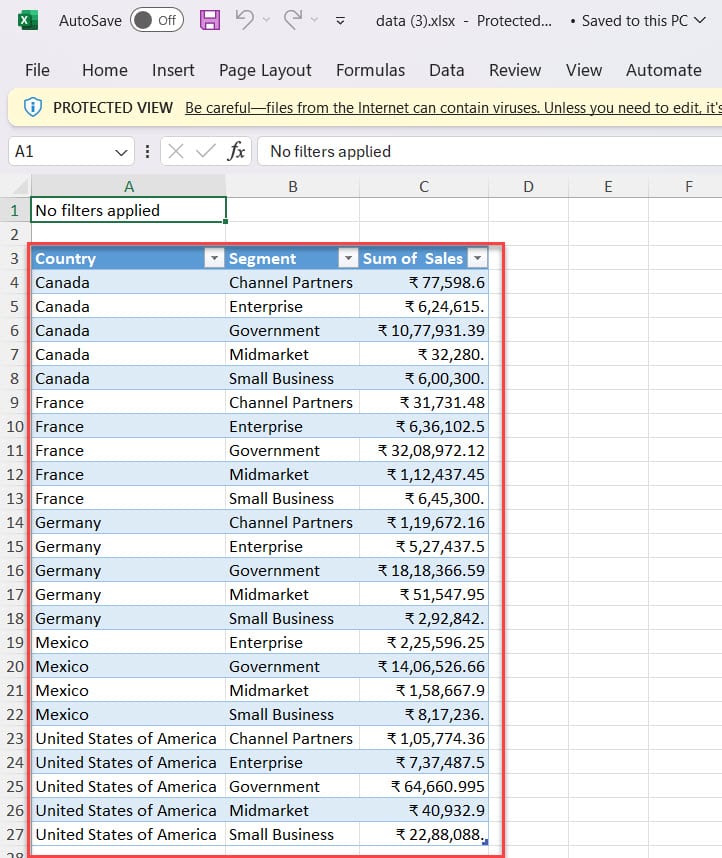Click the table resize handle at row 27
The width and height of the screenshot is (722, 858).
485,843
